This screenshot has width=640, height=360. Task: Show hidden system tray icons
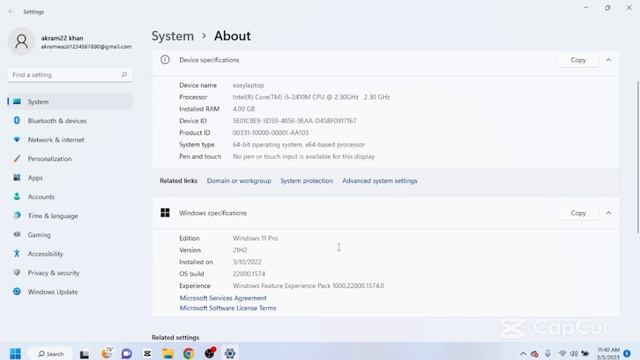523,354
